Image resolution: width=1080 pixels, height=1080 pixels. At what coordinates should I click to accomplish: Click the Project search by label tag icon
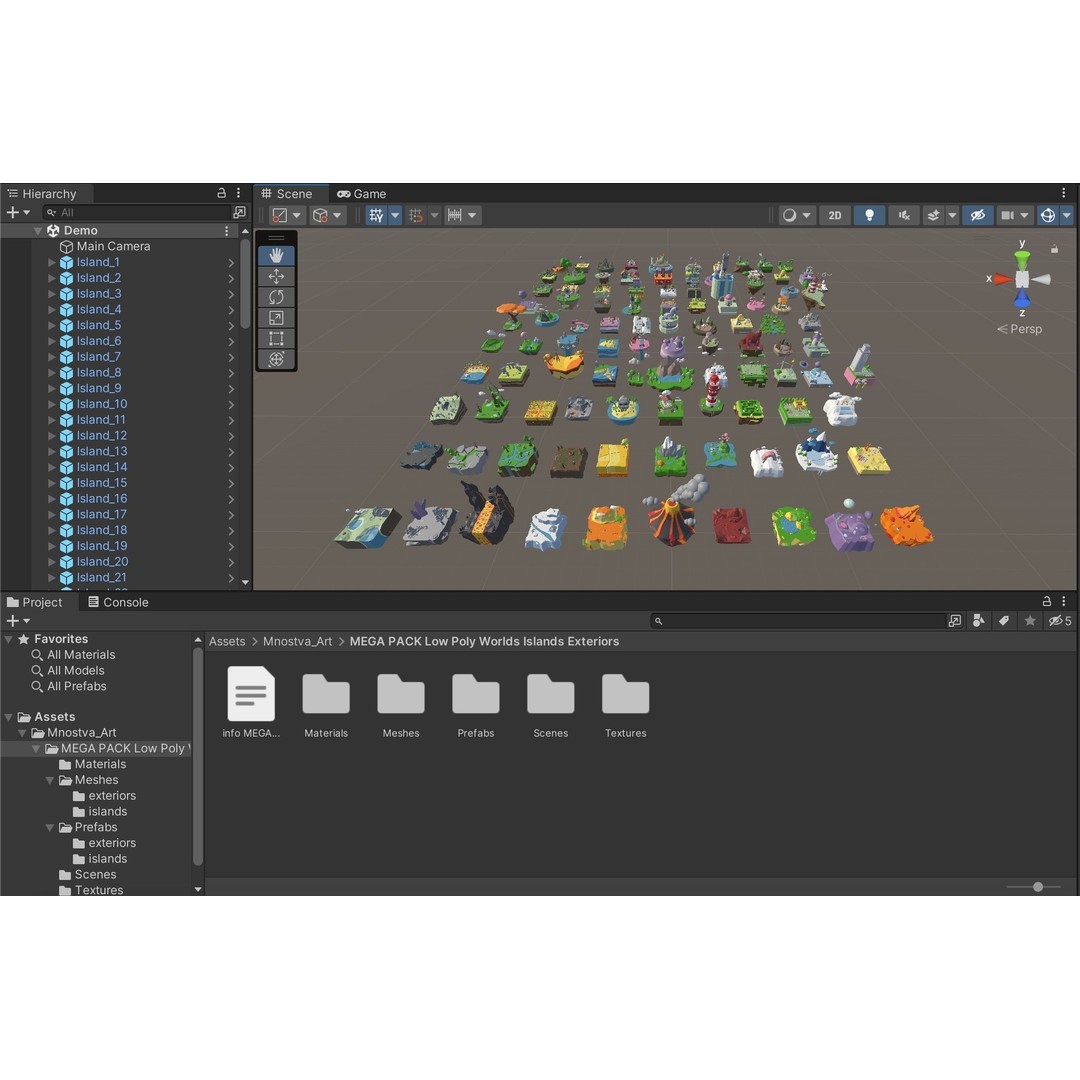click(x=1004, y=621)
